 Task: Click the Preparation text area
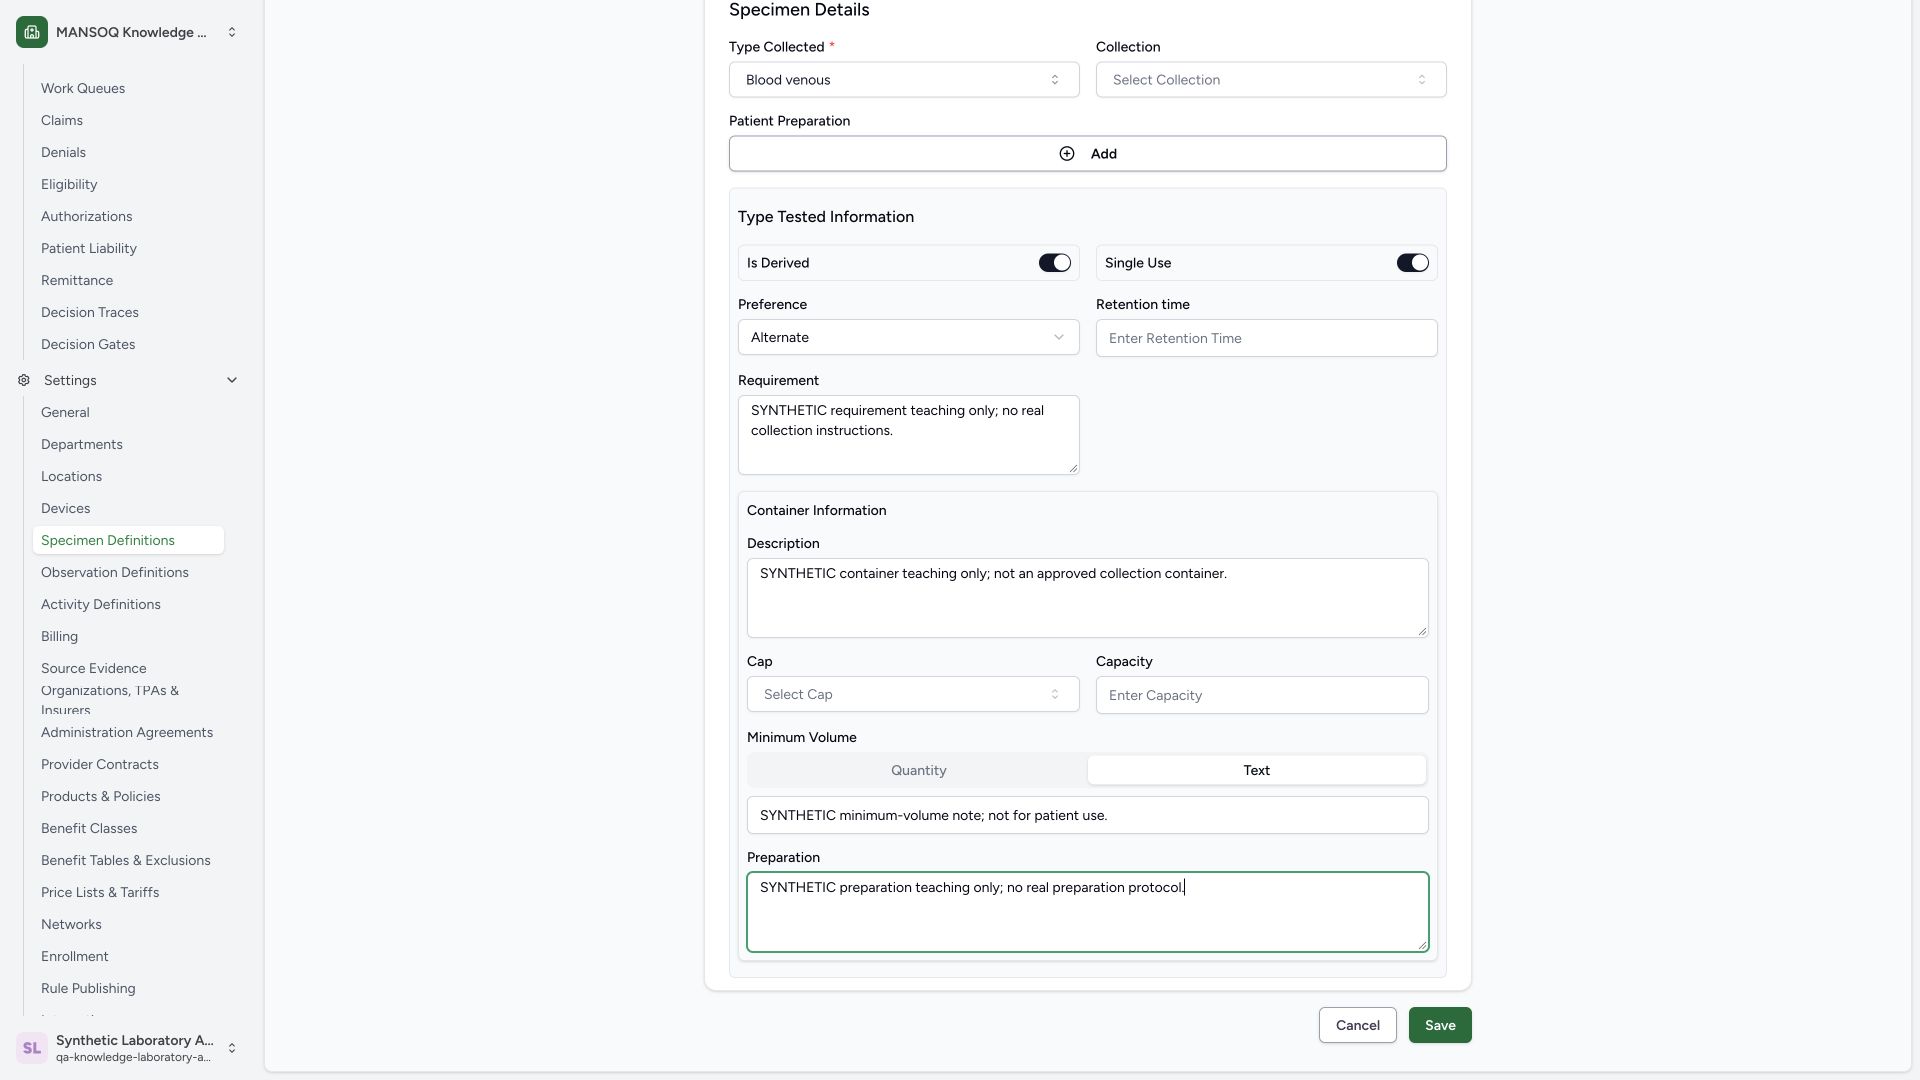(x=1088, y=912)
